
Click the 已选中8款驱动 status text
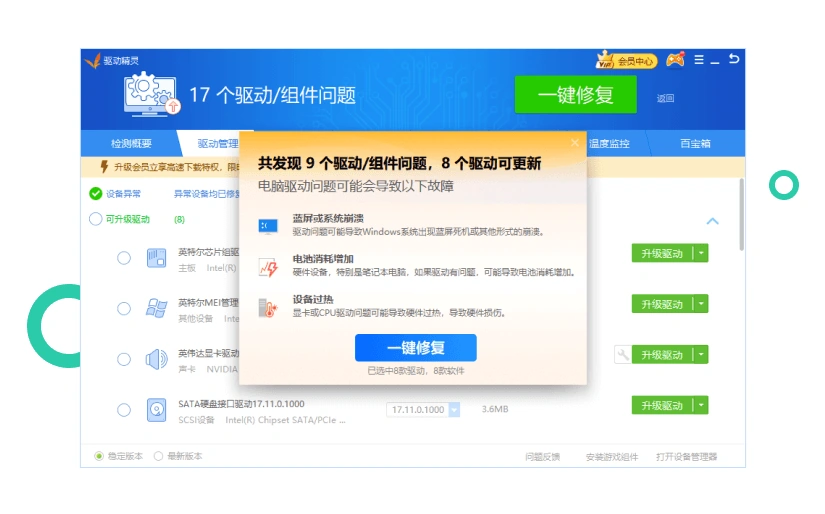[x=416, y=371]
